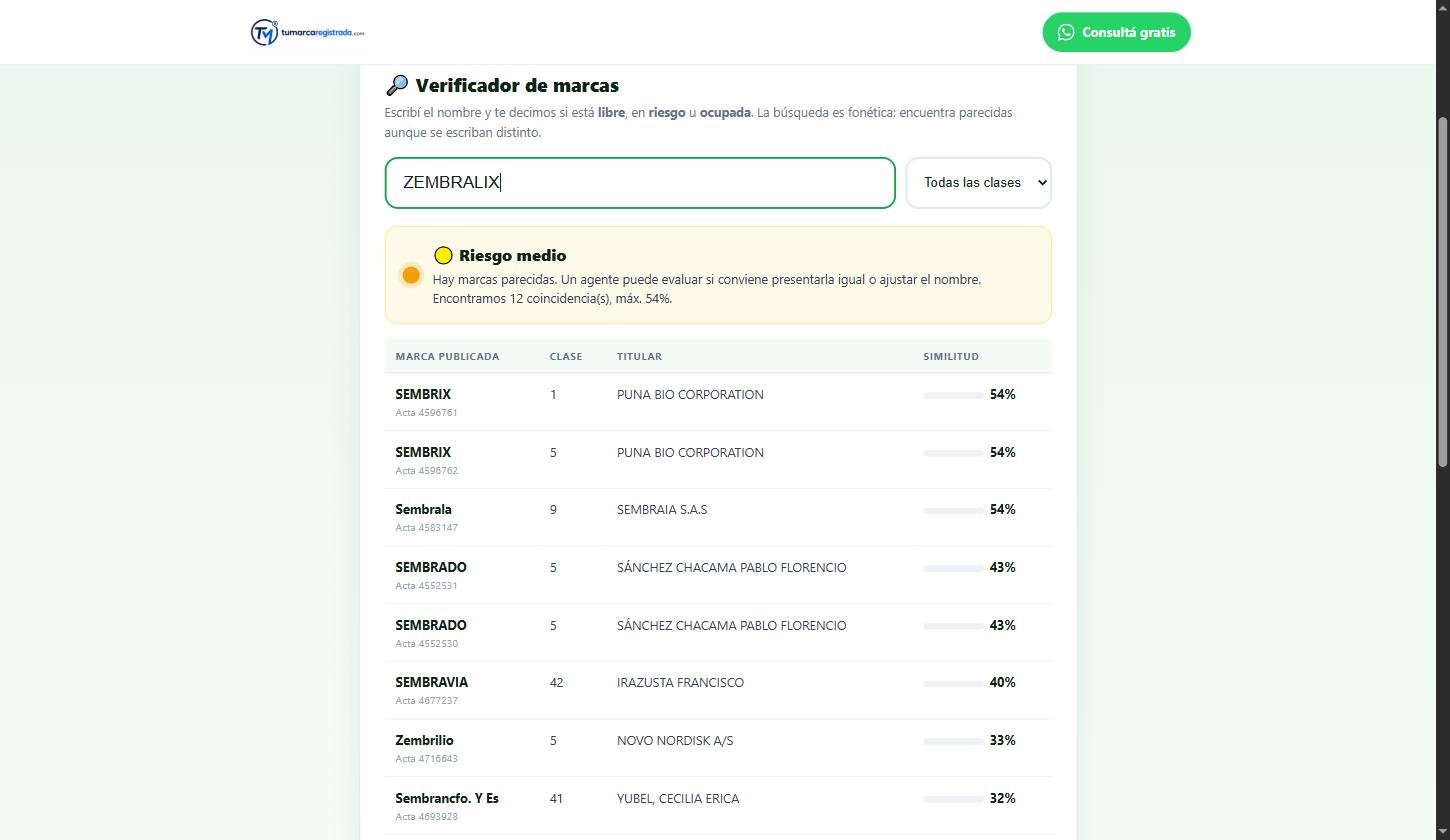
Task: Click the class 9 cell for Sembrala
Action: (553, 510)
